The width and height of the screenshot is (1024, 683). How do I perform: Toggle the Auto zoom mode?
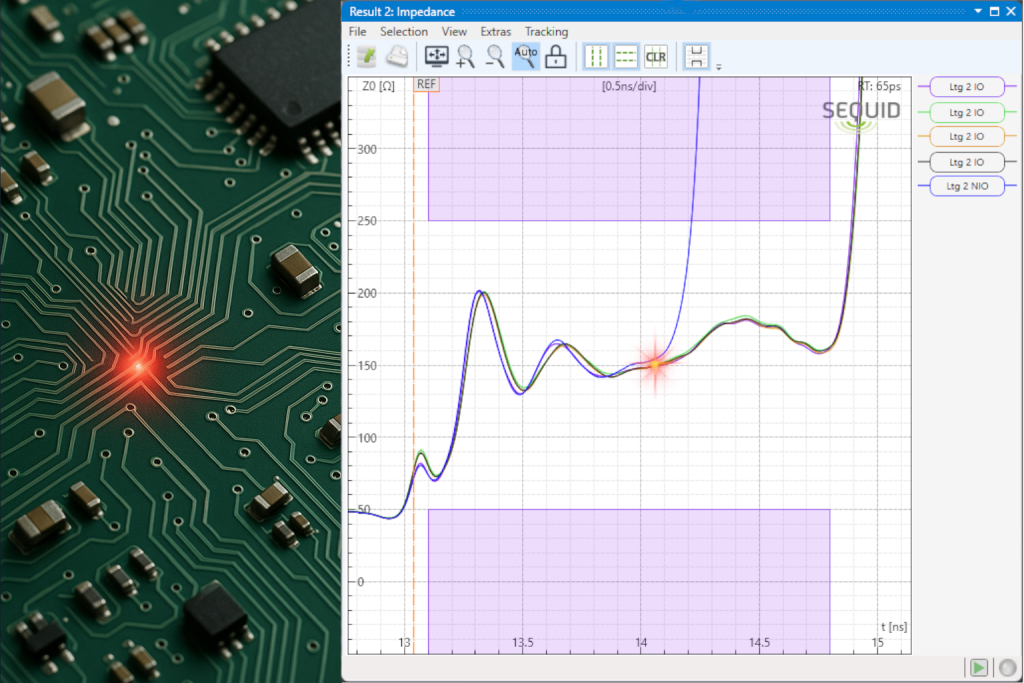pyautogui.click(x=526, y=57)
